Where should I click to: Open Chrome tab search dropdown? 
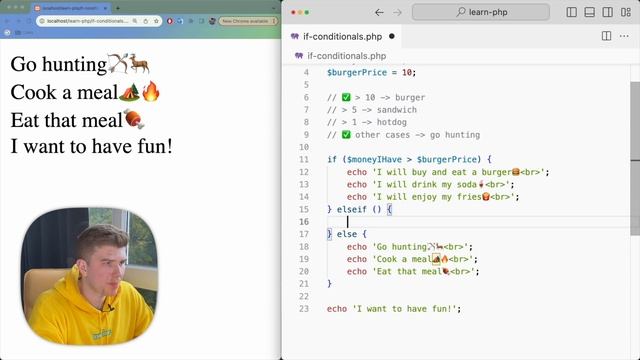[273, 8]
